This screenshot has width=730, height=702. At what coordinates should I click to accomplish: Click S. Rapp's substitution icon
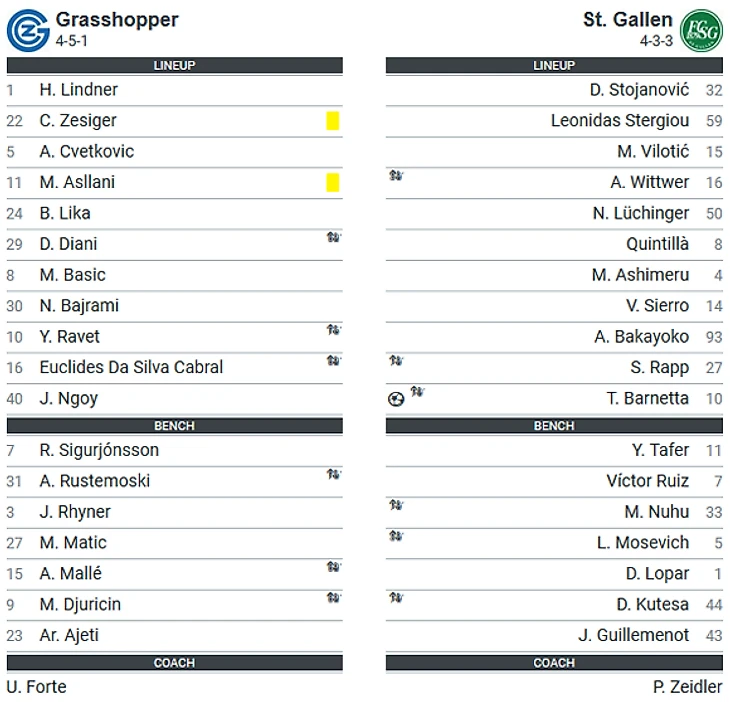pos(396,361)
